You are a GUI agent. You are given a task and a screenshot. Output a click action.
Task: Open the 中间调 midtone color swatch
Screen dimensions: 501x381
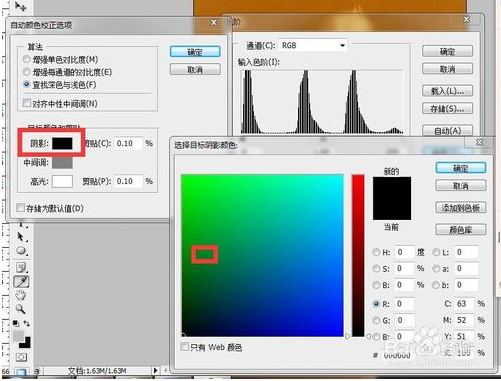coord(62,163)
